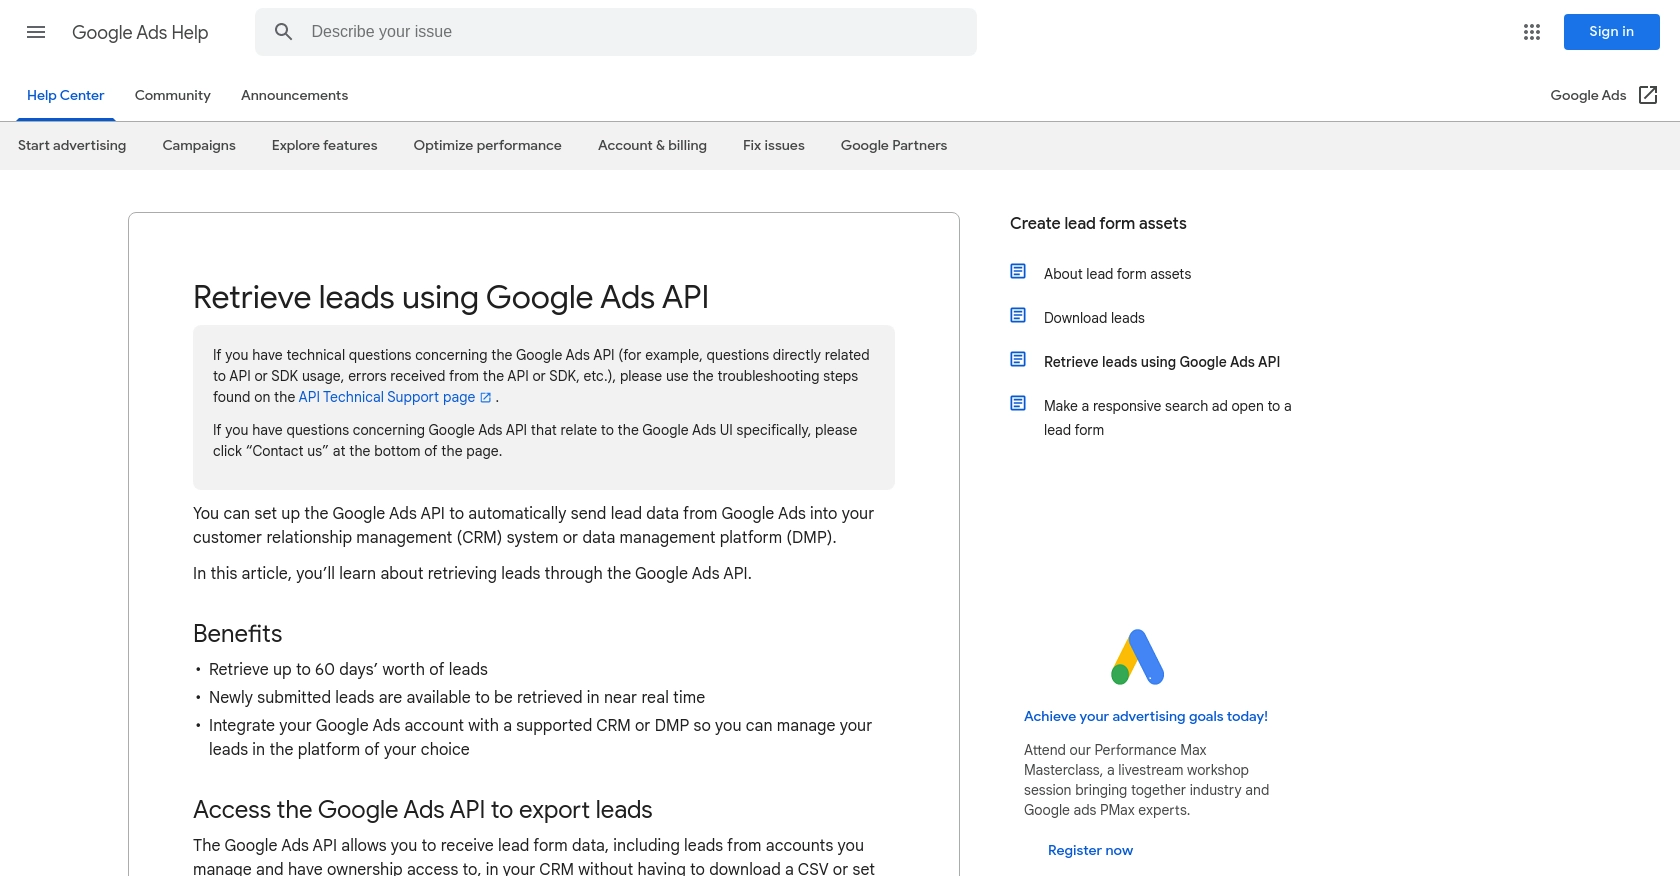The height and width of the screenshot is (876, 1680).
Task: Click the article icon beside About lead form assets
Action: click(1018, 271)
